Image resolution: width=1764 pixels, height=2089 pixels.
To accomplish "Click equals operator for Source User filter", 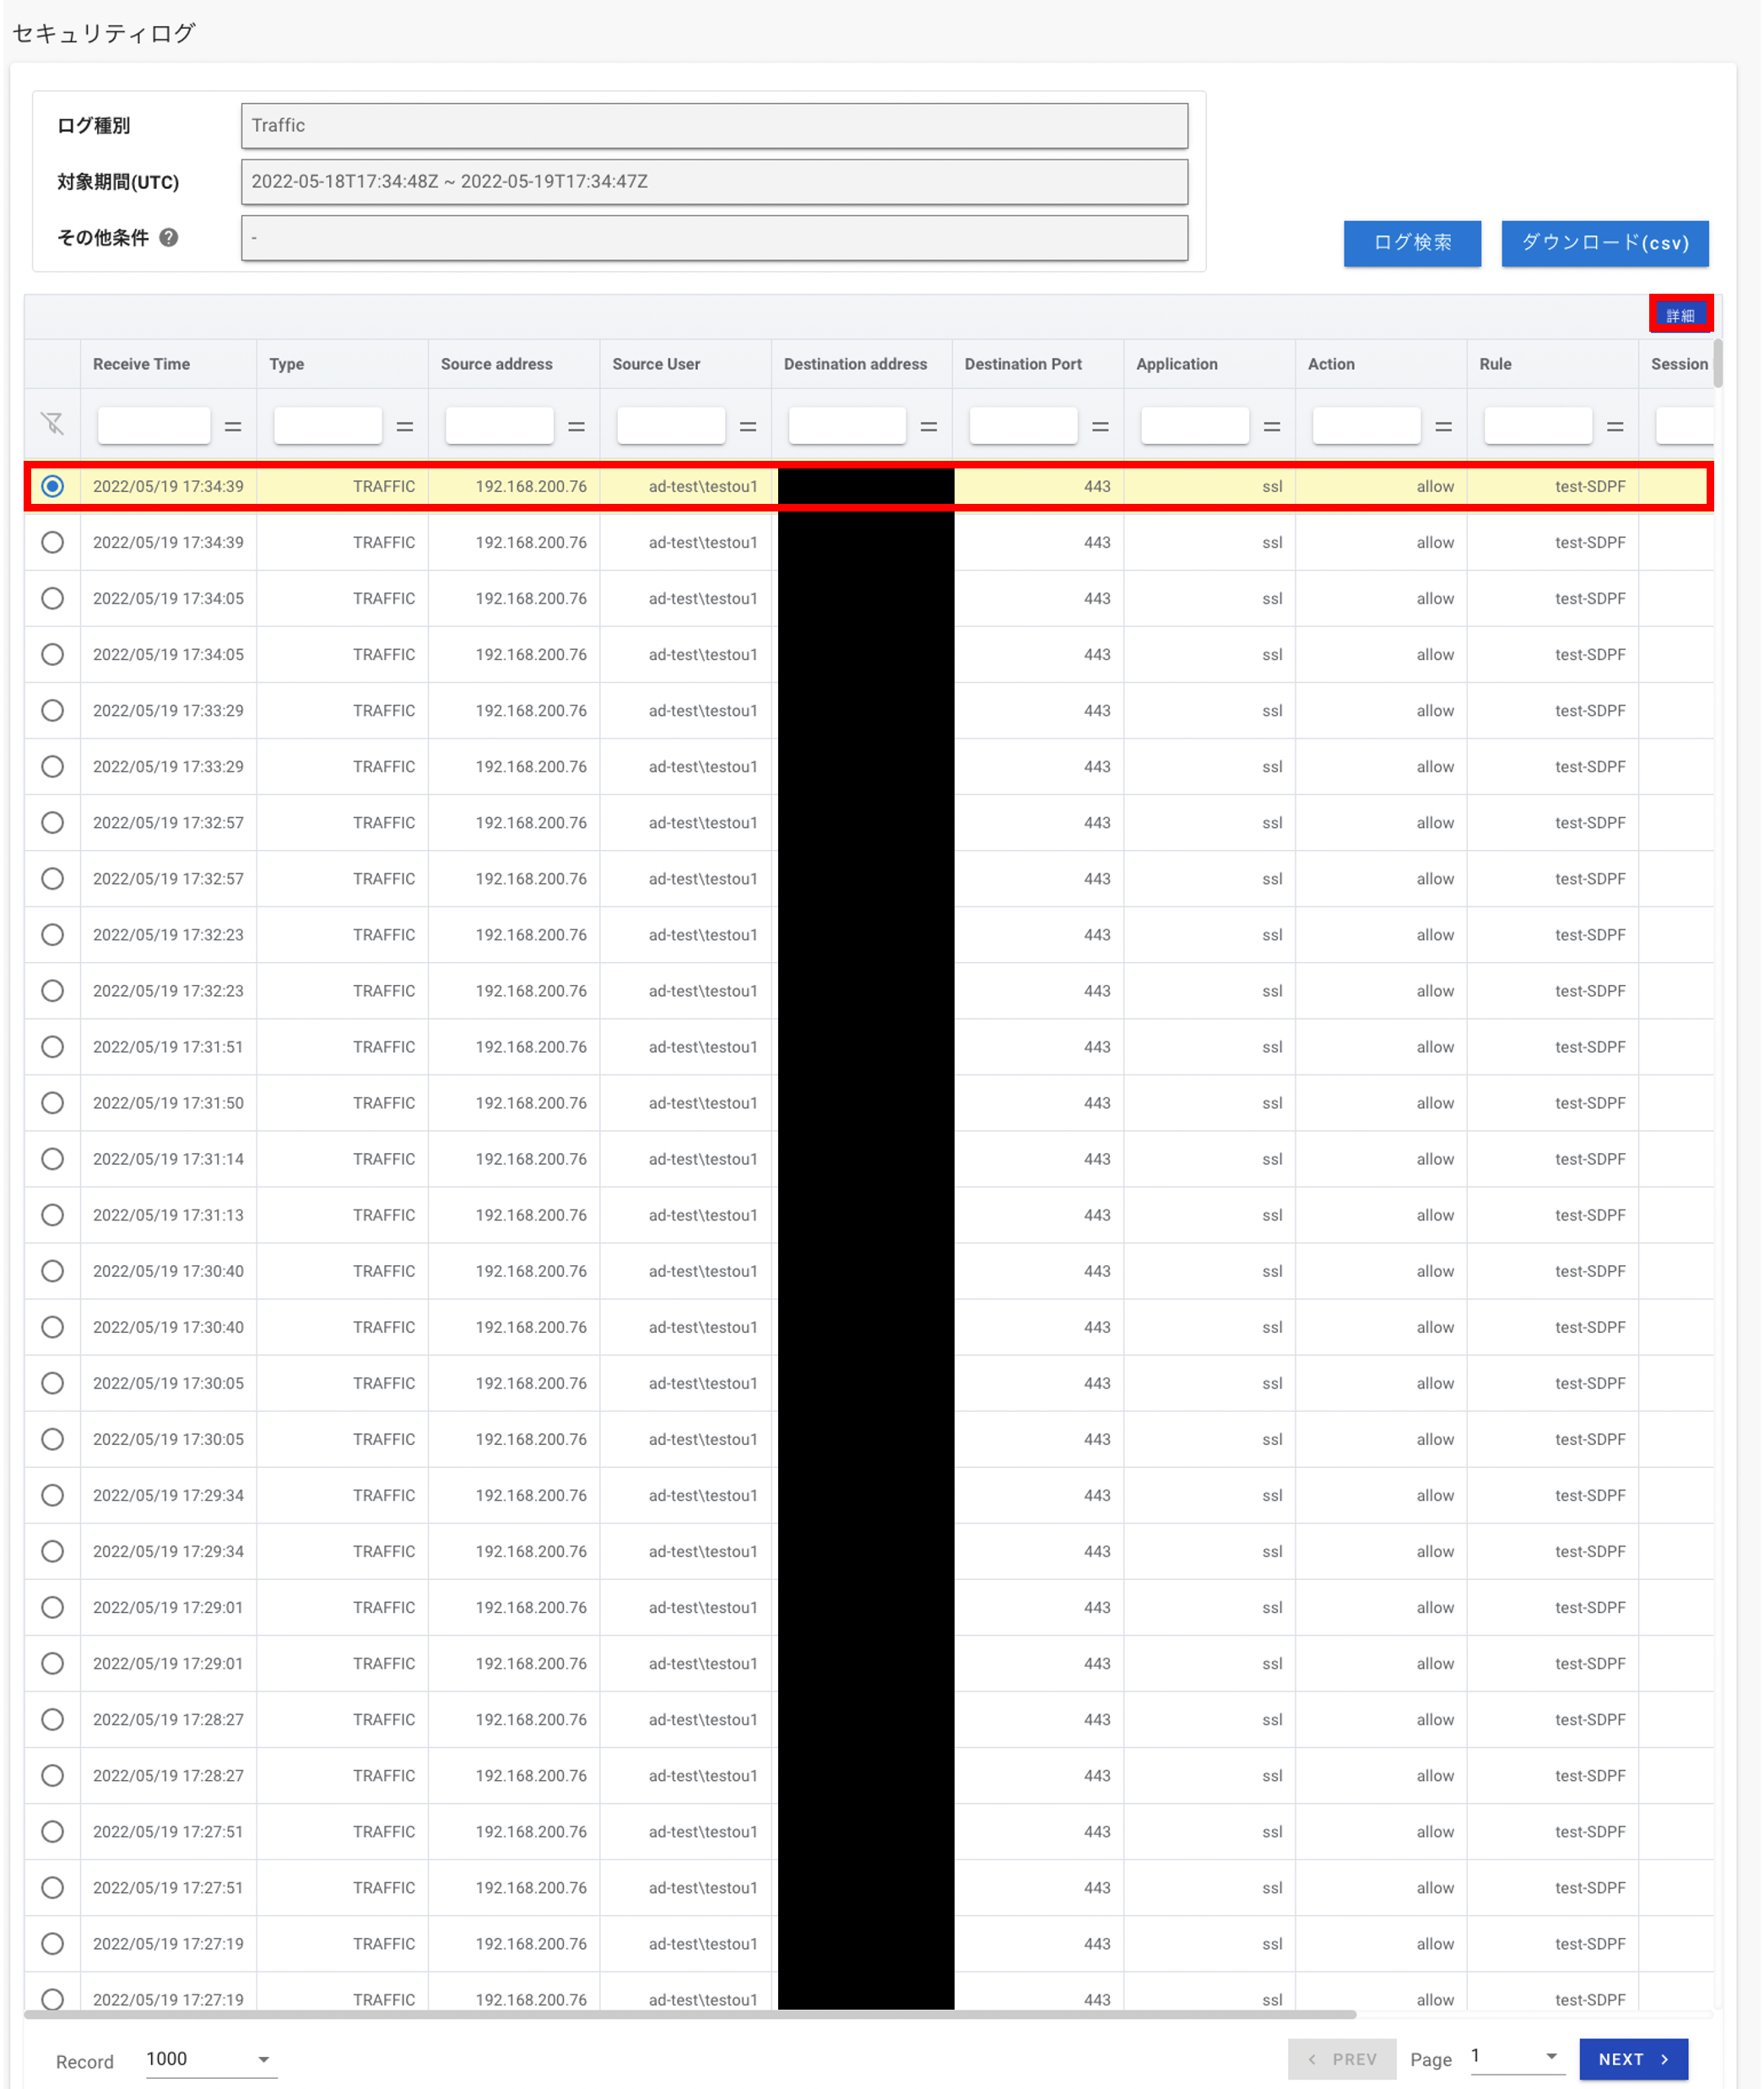I will tap(748, 426).
